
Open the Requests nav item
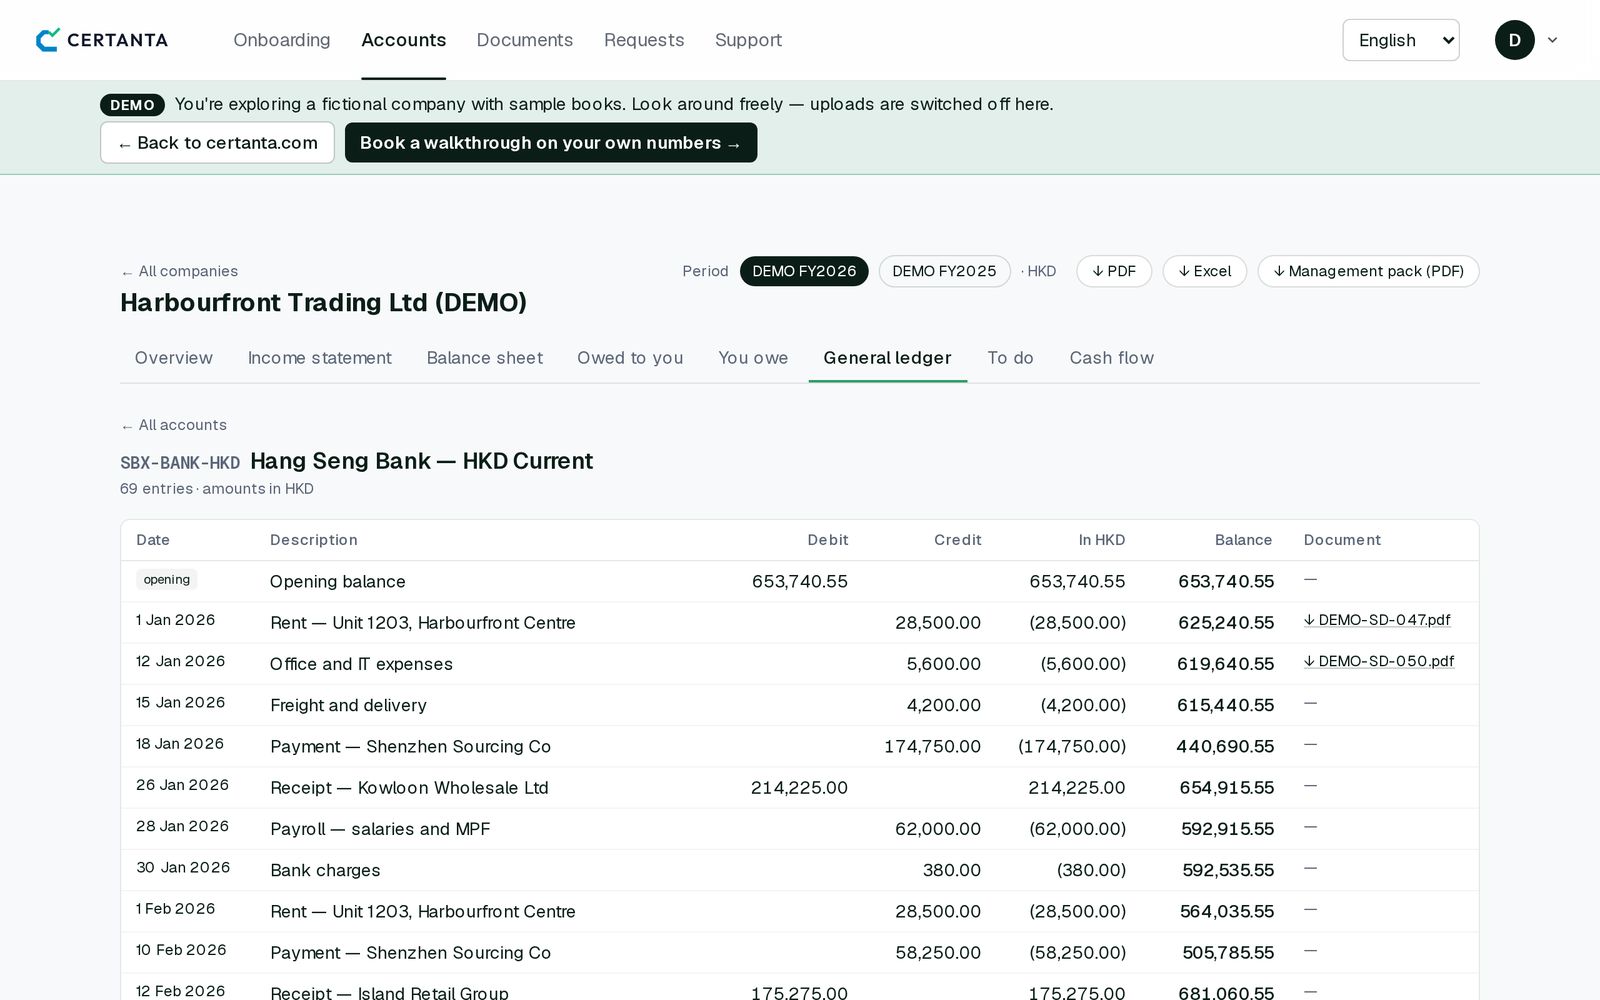point(644,40)
